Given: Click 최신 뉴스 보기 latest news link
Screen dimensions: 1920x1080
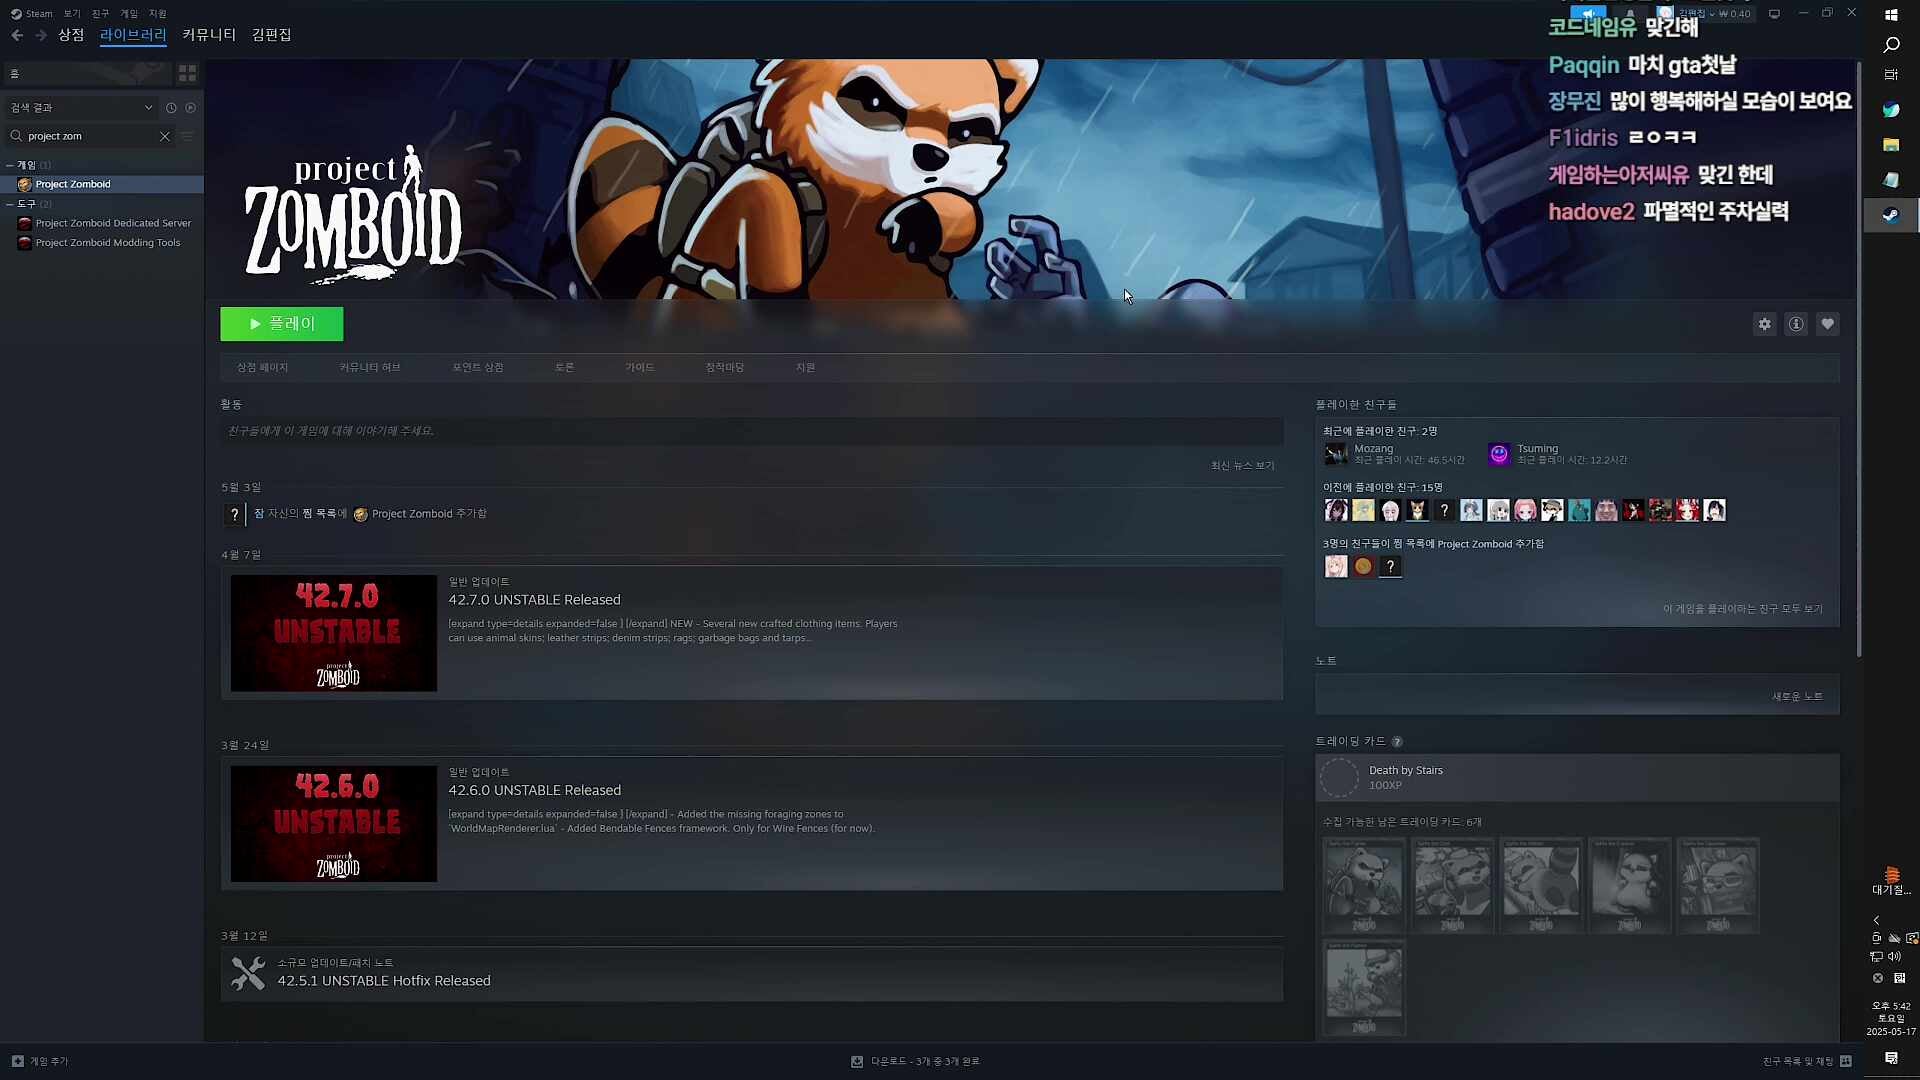Looking at the screenshot, I should click(x=1242, y=466).
